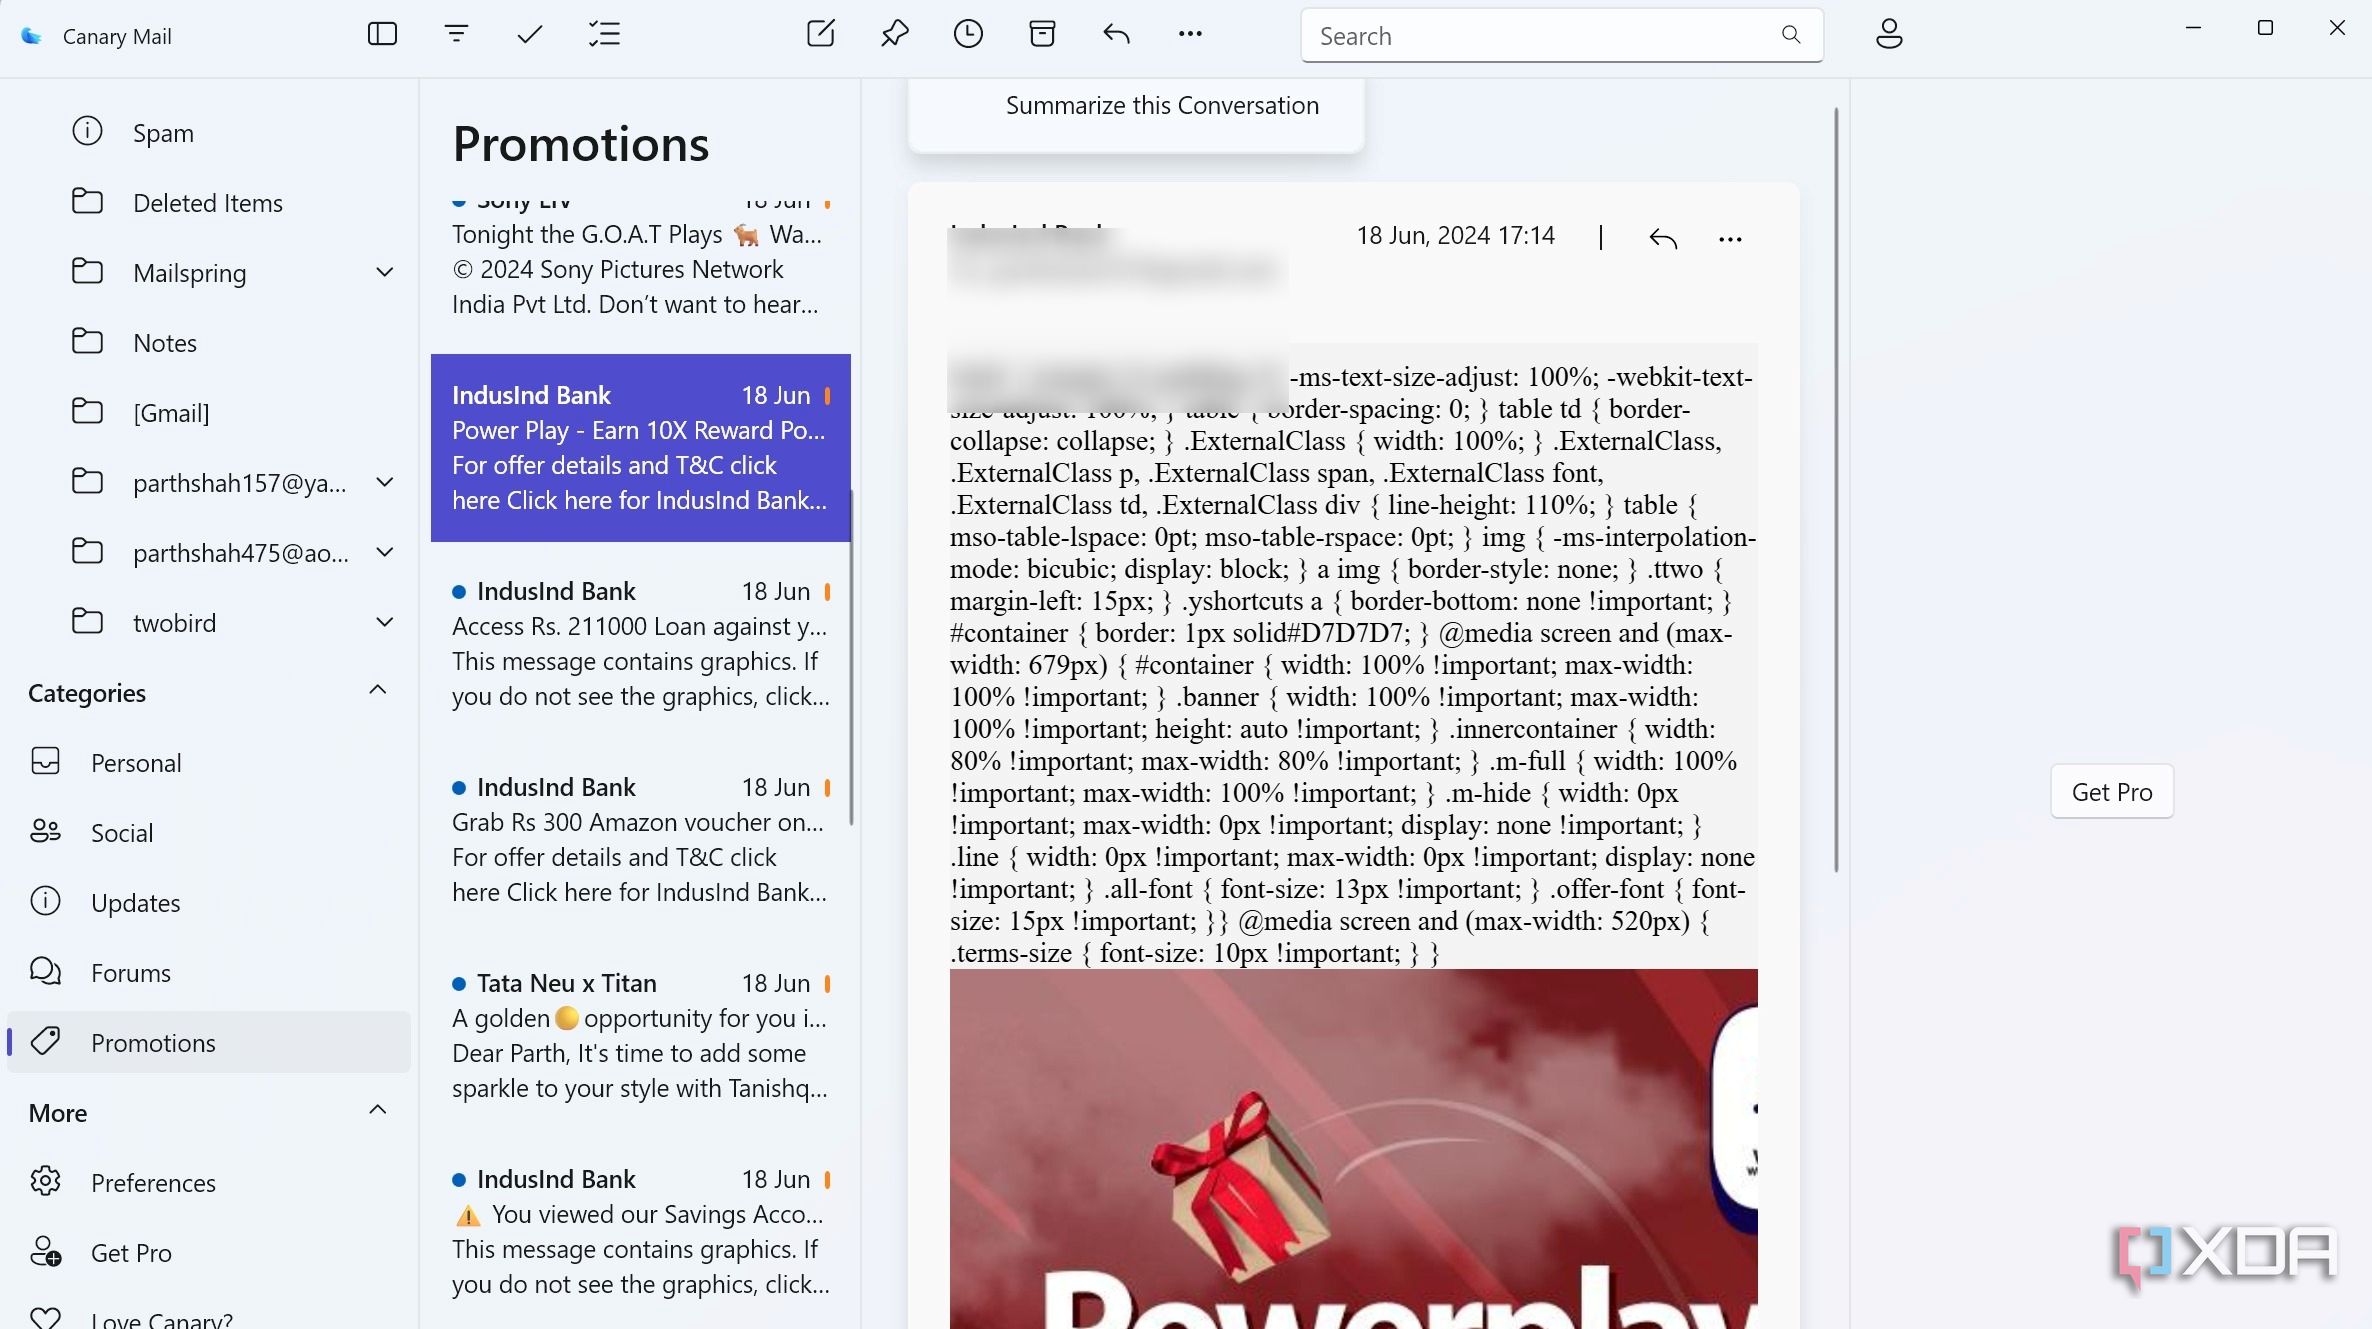Screen dimensions: 2372x1329
Task: Click the mark-as-read checkmark icon
Action: pos(529,34)
